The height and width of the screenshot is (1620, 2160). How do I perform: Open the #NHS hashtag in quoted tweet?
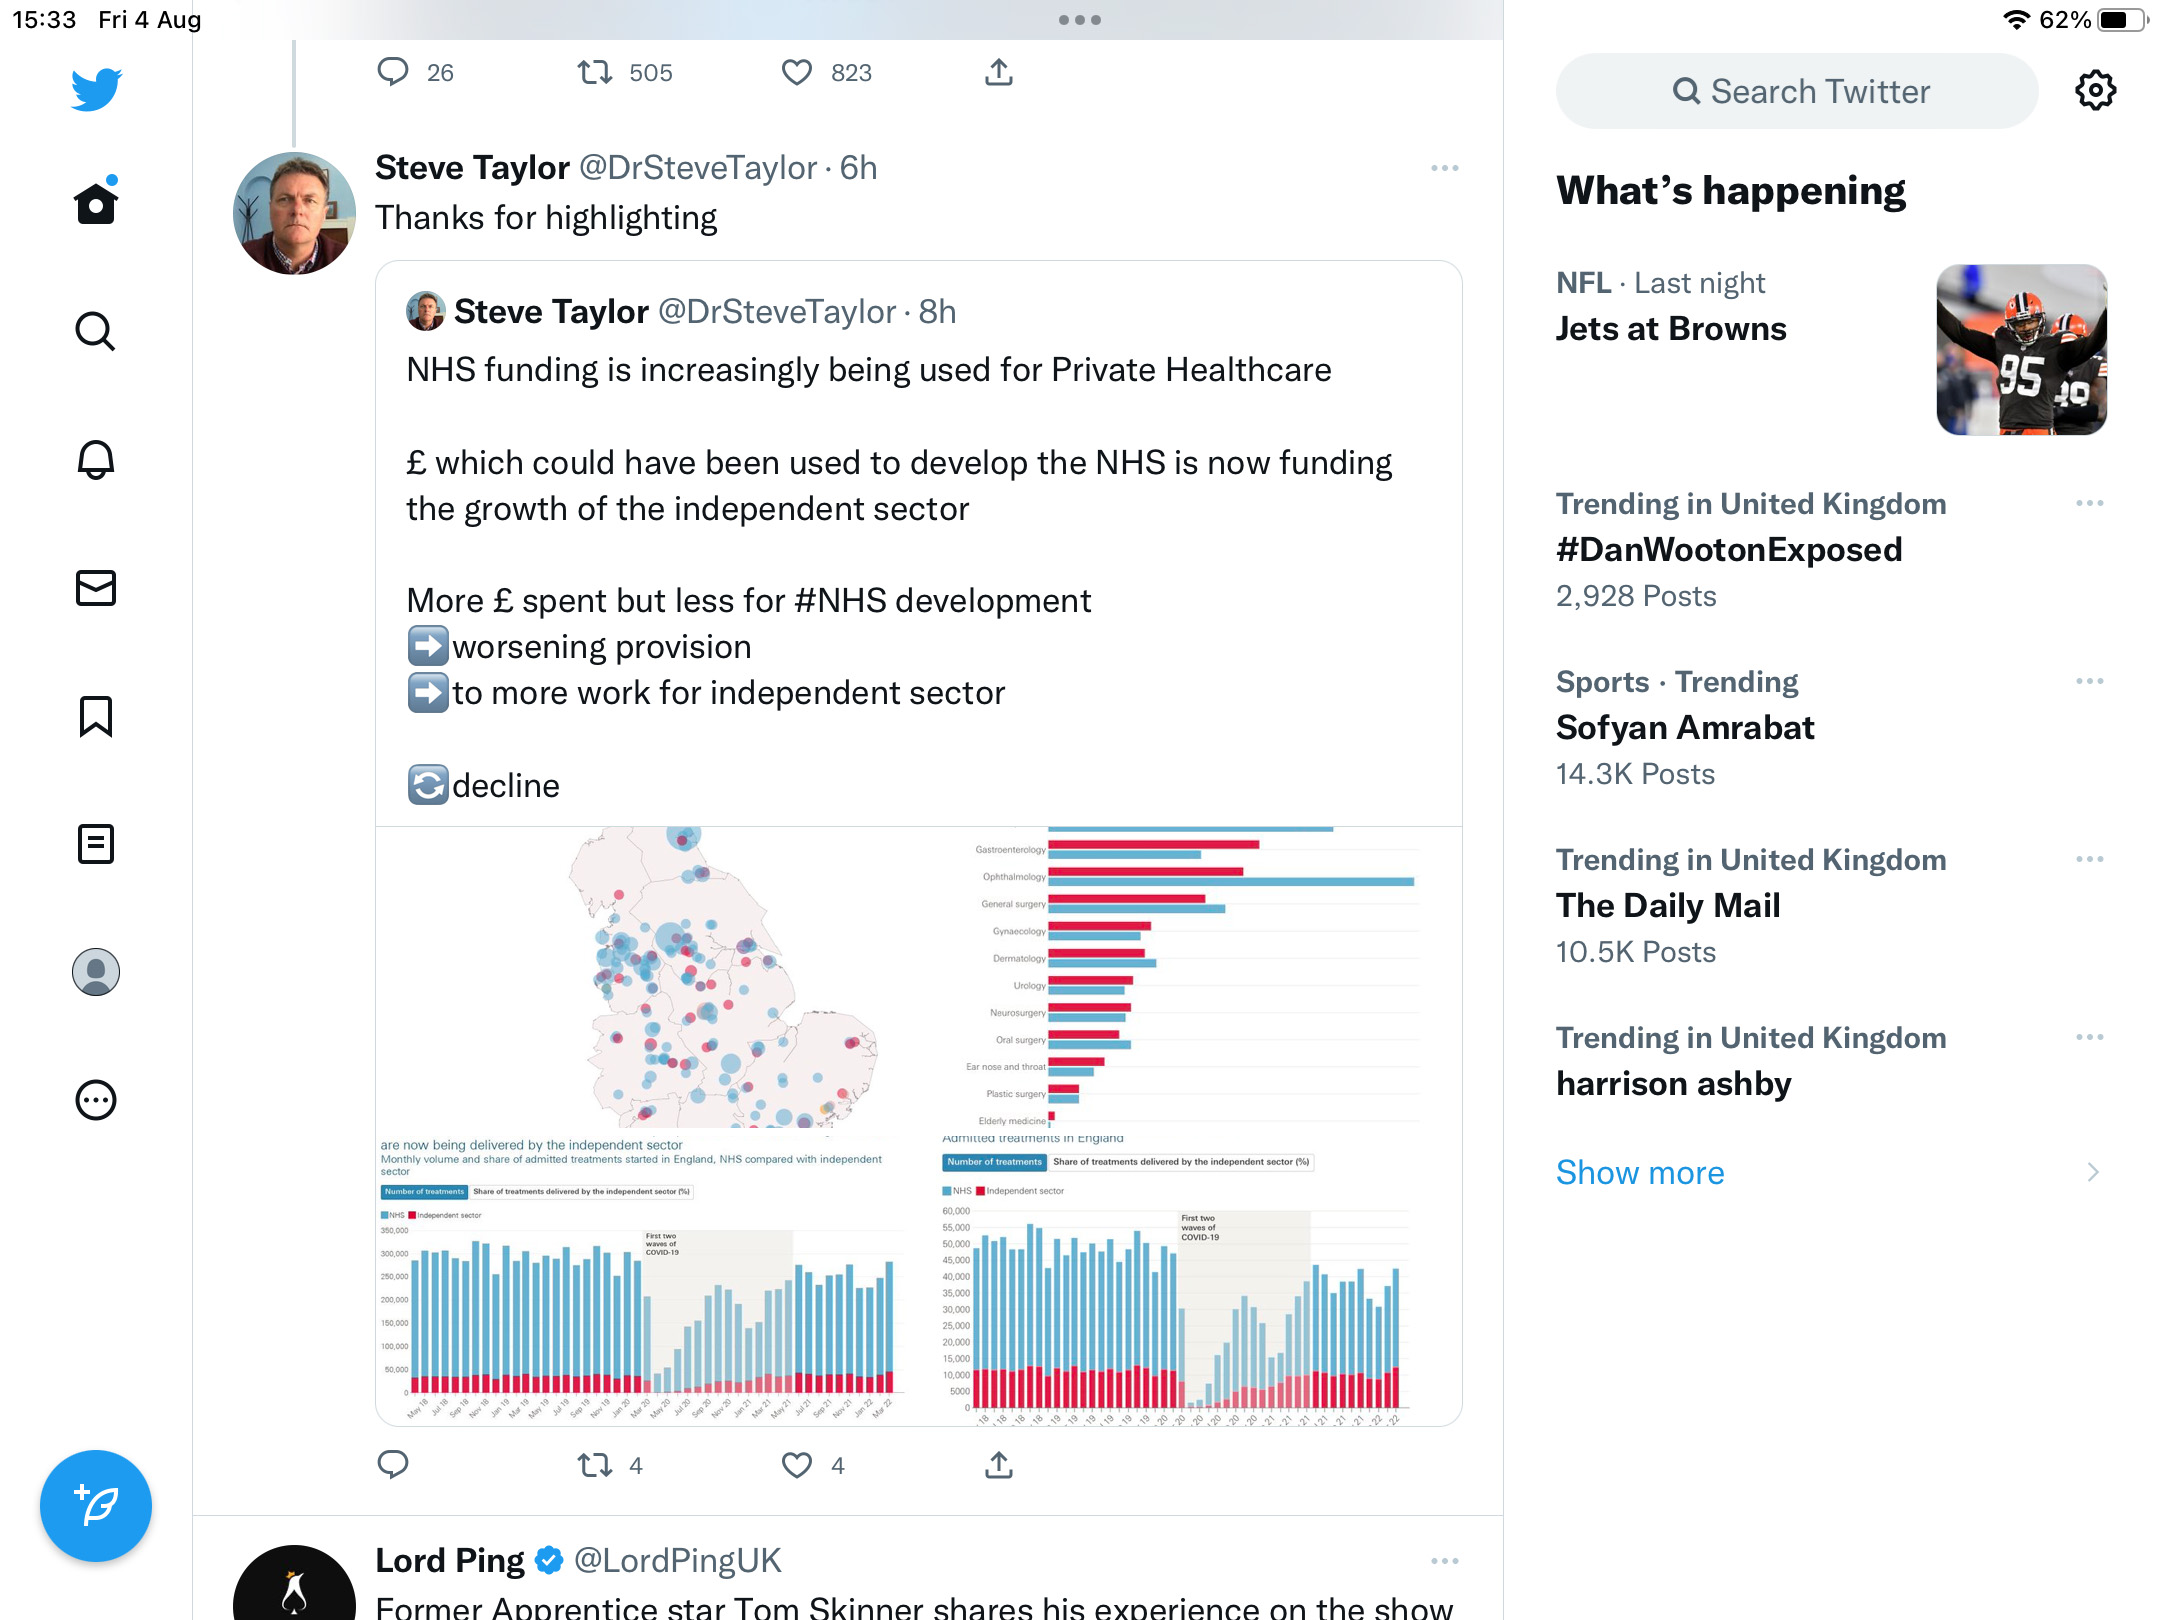[x=840, y=601]
